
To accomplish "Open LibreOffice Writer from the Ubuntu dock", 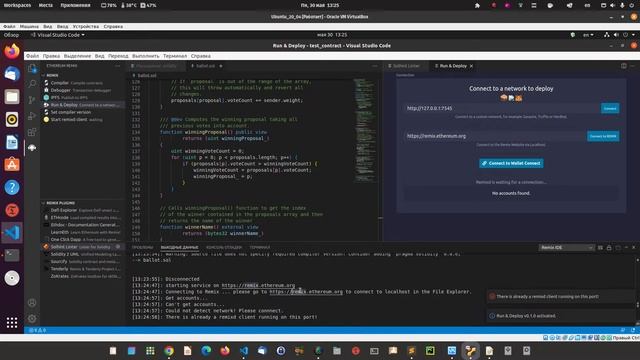I will tap(12, 142).
